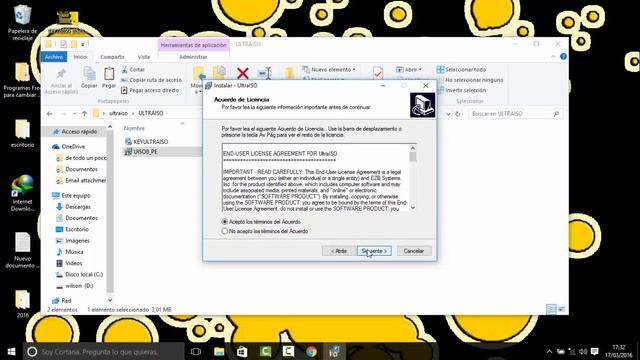Screen dimensions: 640x360
Task: Click Cancelar in the UltraISO installer
Action: (414, 251)
